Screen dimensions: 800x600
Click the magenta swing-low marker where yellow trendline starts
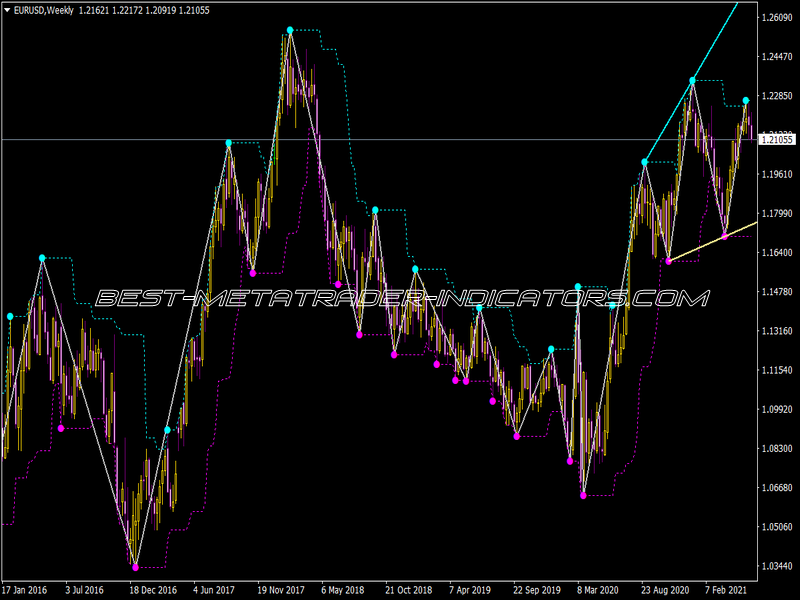pos(668,261)
